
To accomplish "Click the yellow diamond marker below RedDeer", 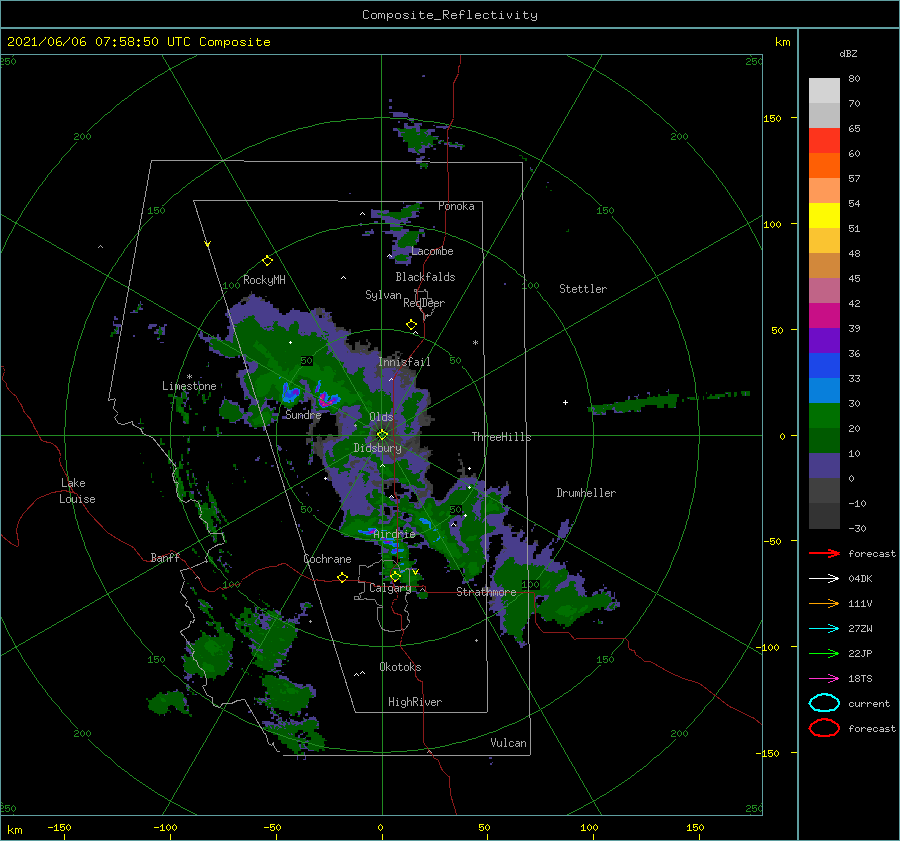I will coord(411,325).
